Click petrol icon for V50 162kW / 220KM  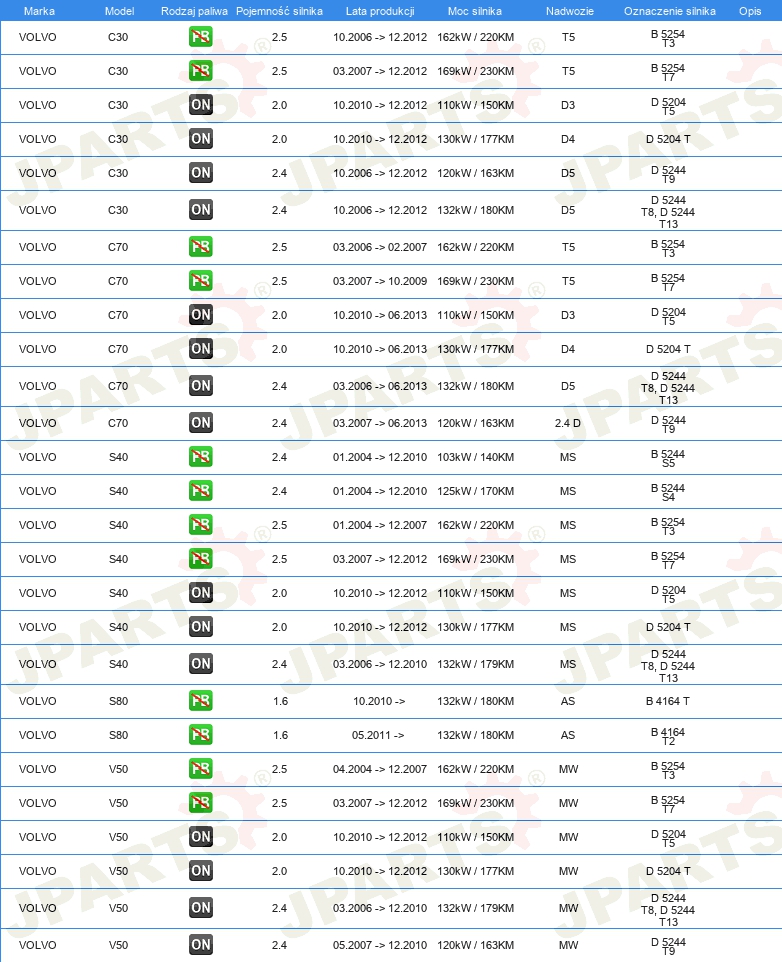[x=201, y=769]
